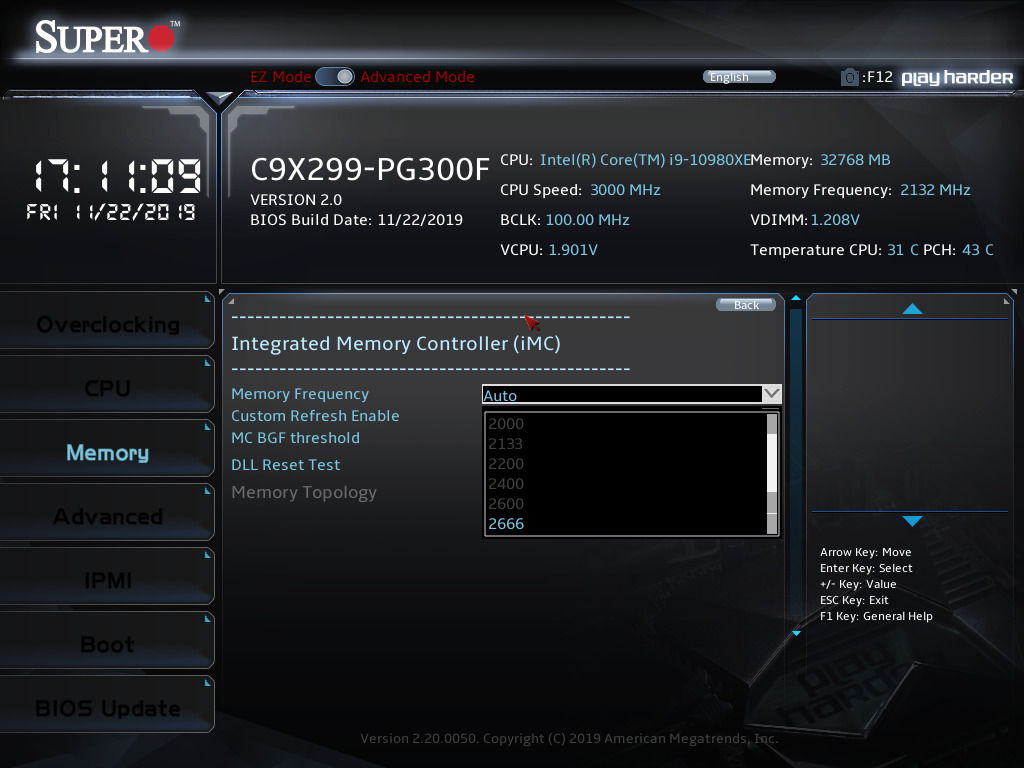Select the Custom Refresh Enable setting
Screen dimensions: 1024x768
315,416
